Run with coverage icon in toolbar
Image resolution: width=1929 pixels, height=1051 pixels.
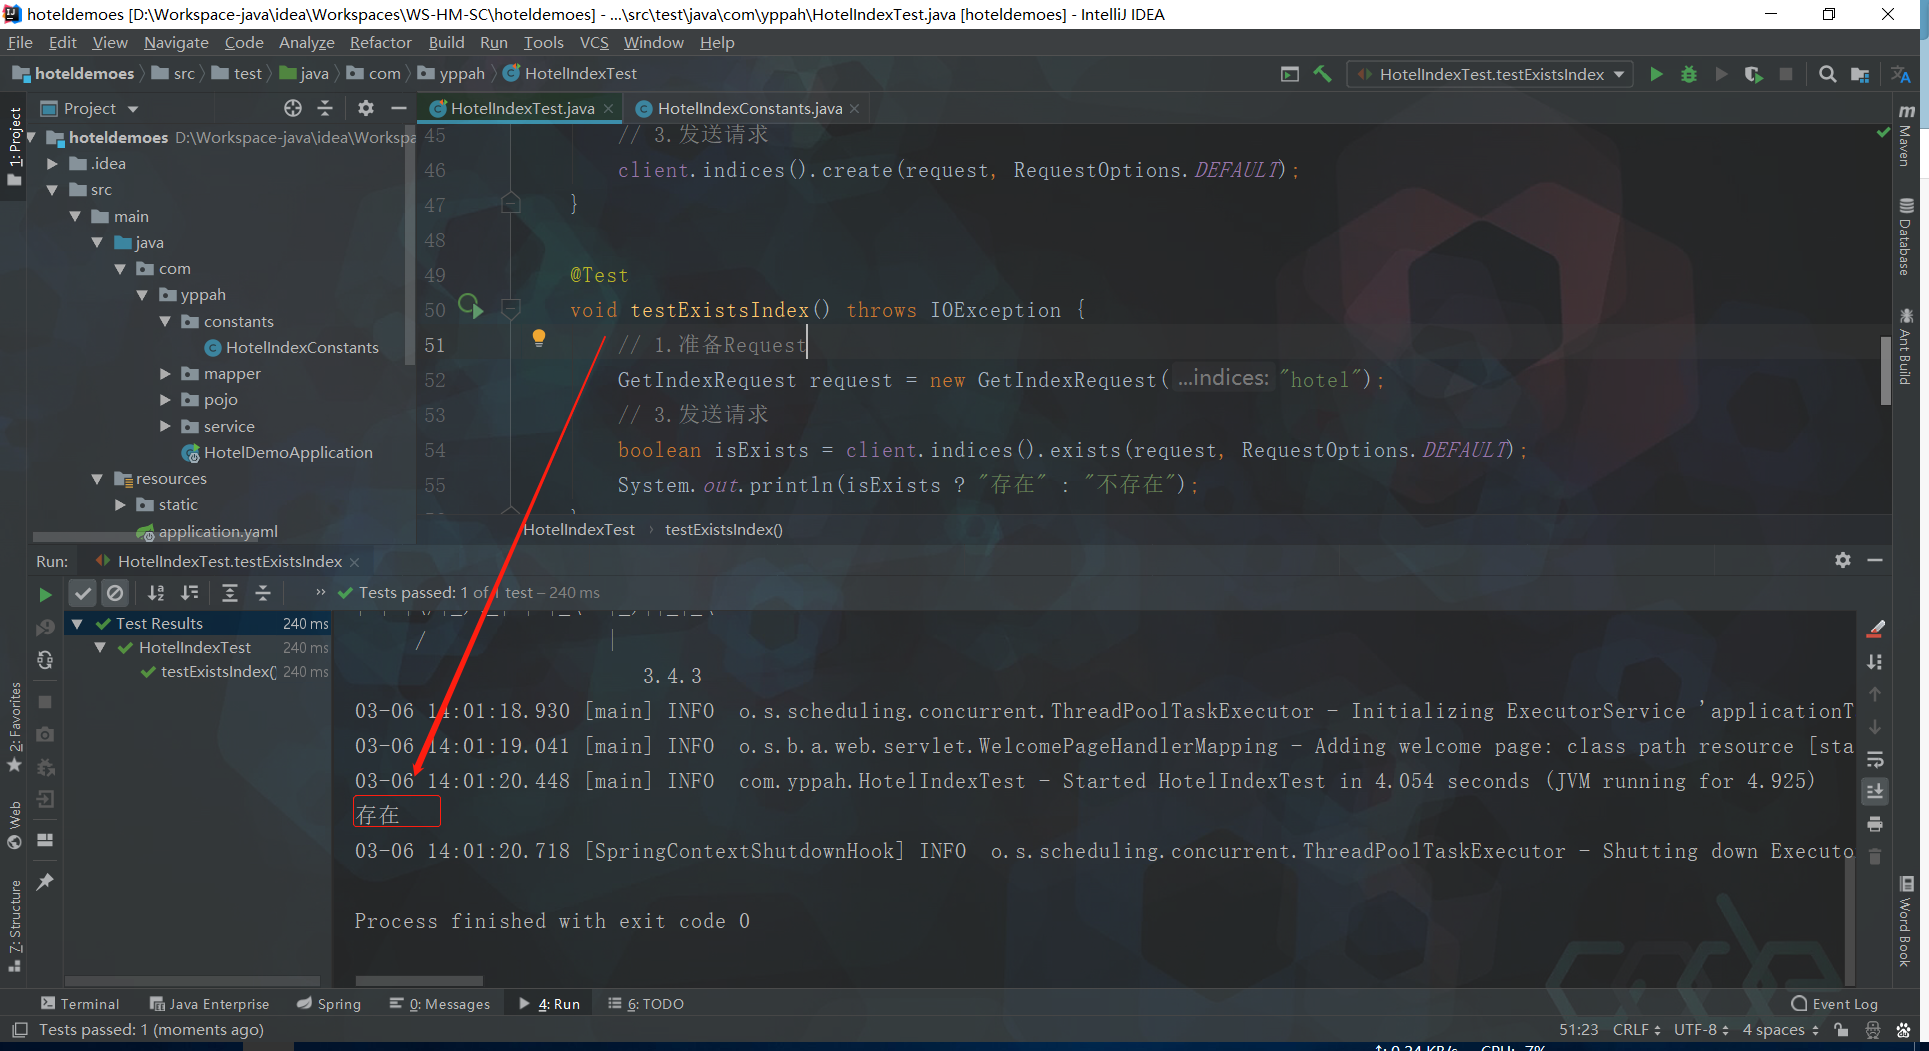click(1753, 74)
